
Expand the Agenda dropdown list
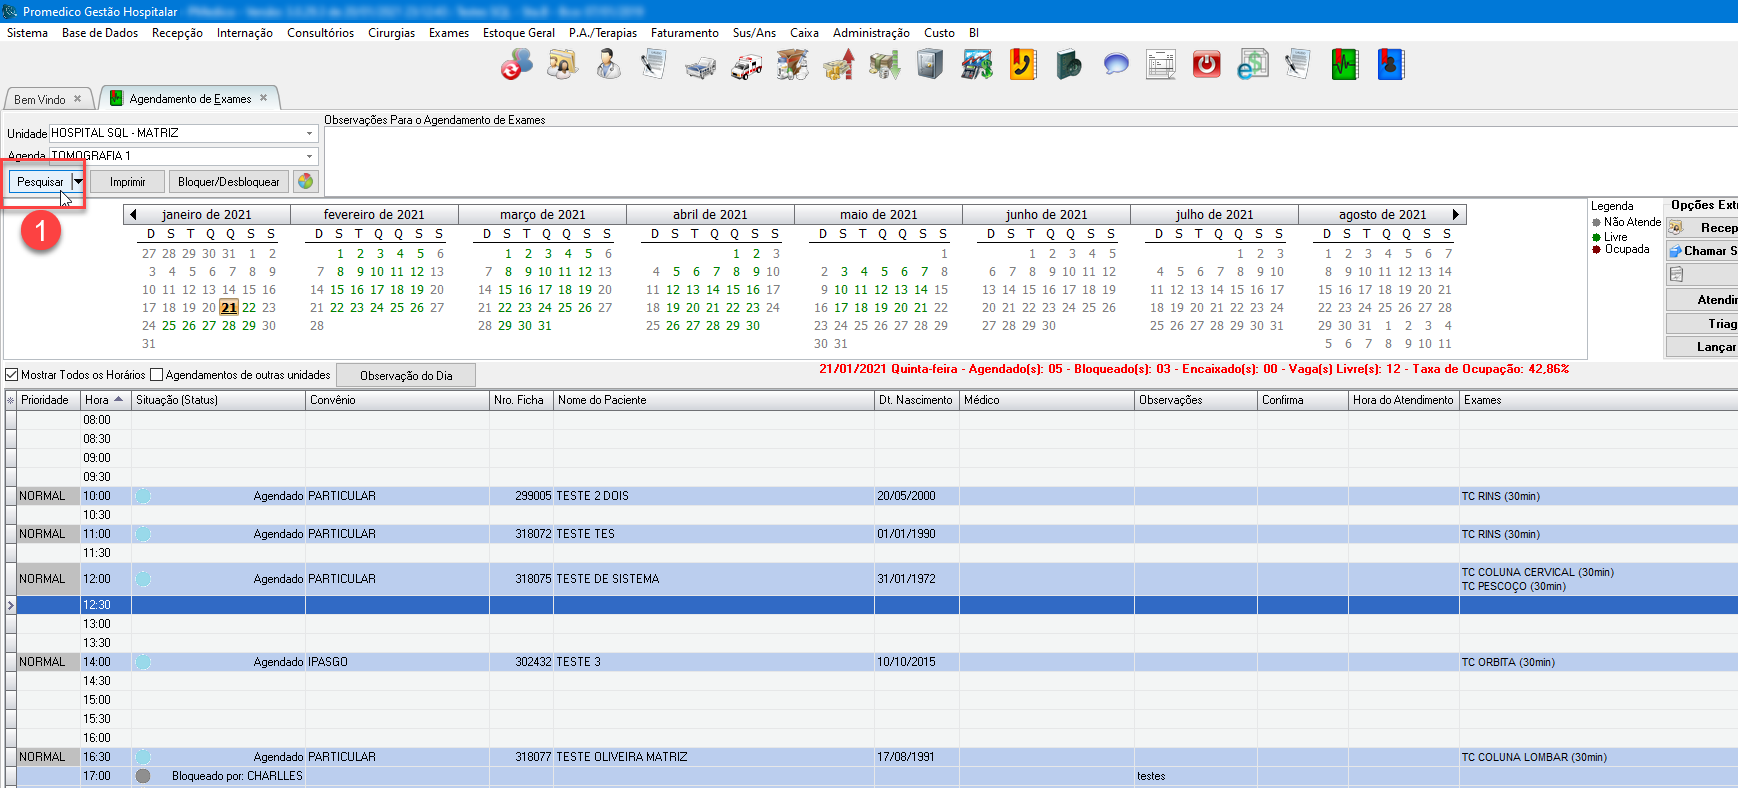[x=309, y=156]
